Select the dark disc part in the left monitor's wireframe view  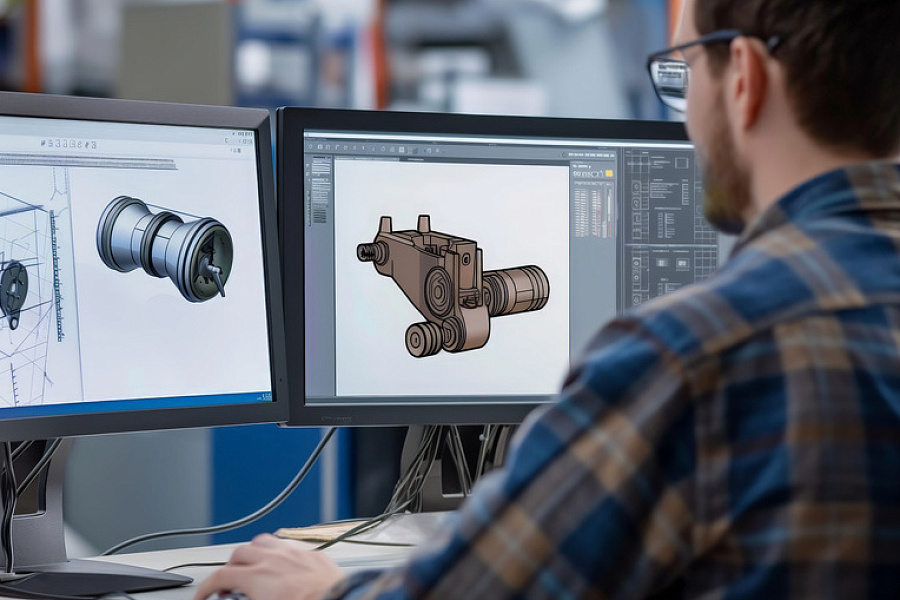[x=13, y=296]
